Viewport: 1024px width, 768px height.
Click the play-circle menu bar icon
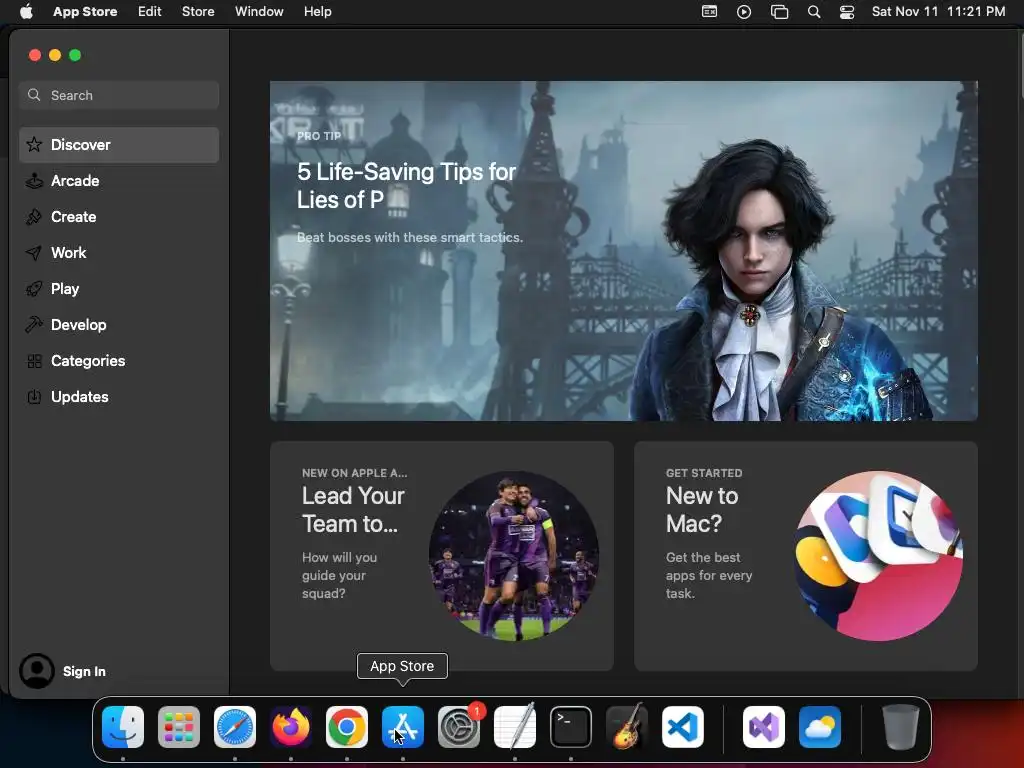pyautogui.click(x=744, y=12)
